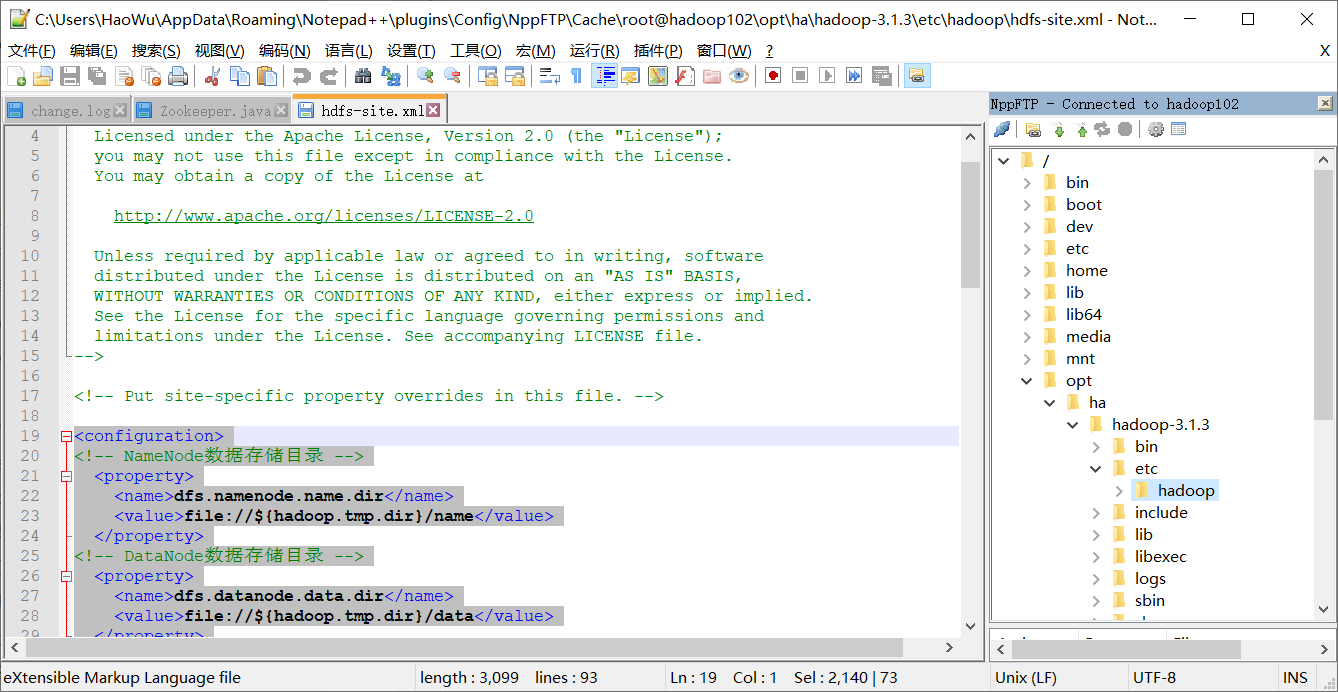This screenshot has width=1338, height=692.
Task: Open NppFTP settings gear icon
Action: (1156, 129)
